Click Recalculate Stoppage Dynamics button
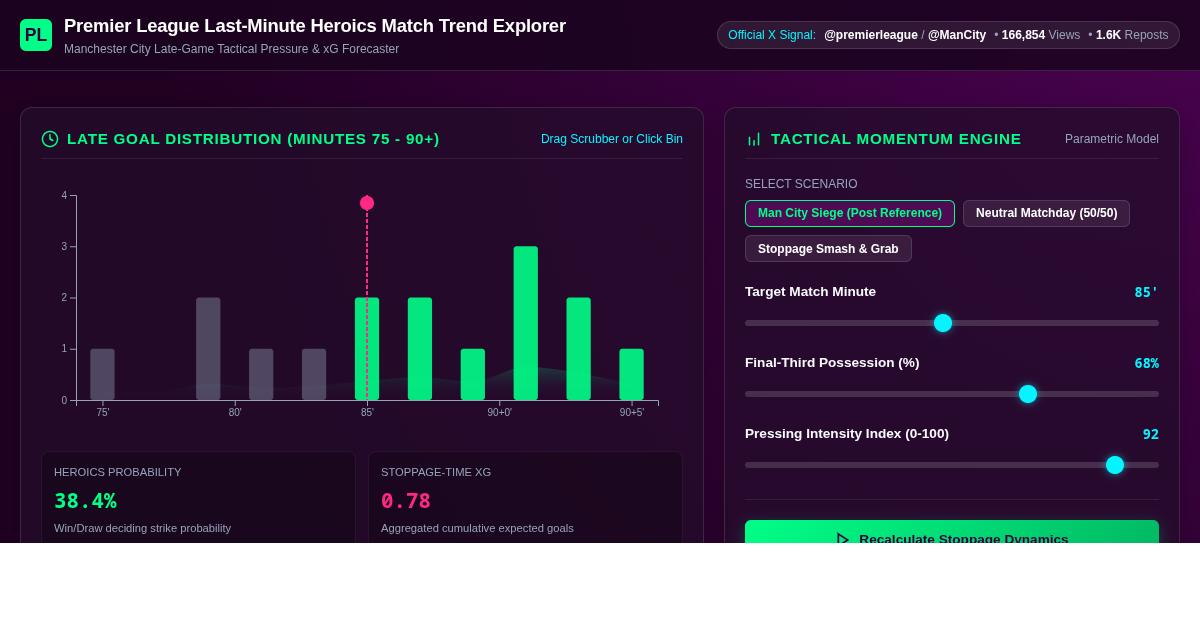 952,532
